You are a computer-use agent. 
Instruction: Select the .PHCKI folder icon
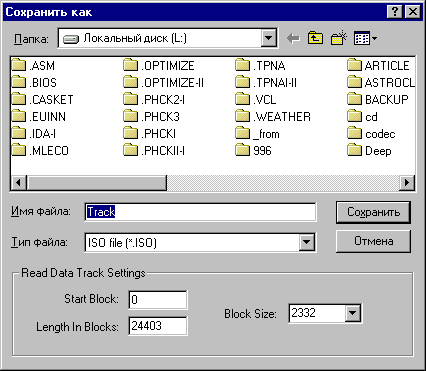(x=130, y=133)
